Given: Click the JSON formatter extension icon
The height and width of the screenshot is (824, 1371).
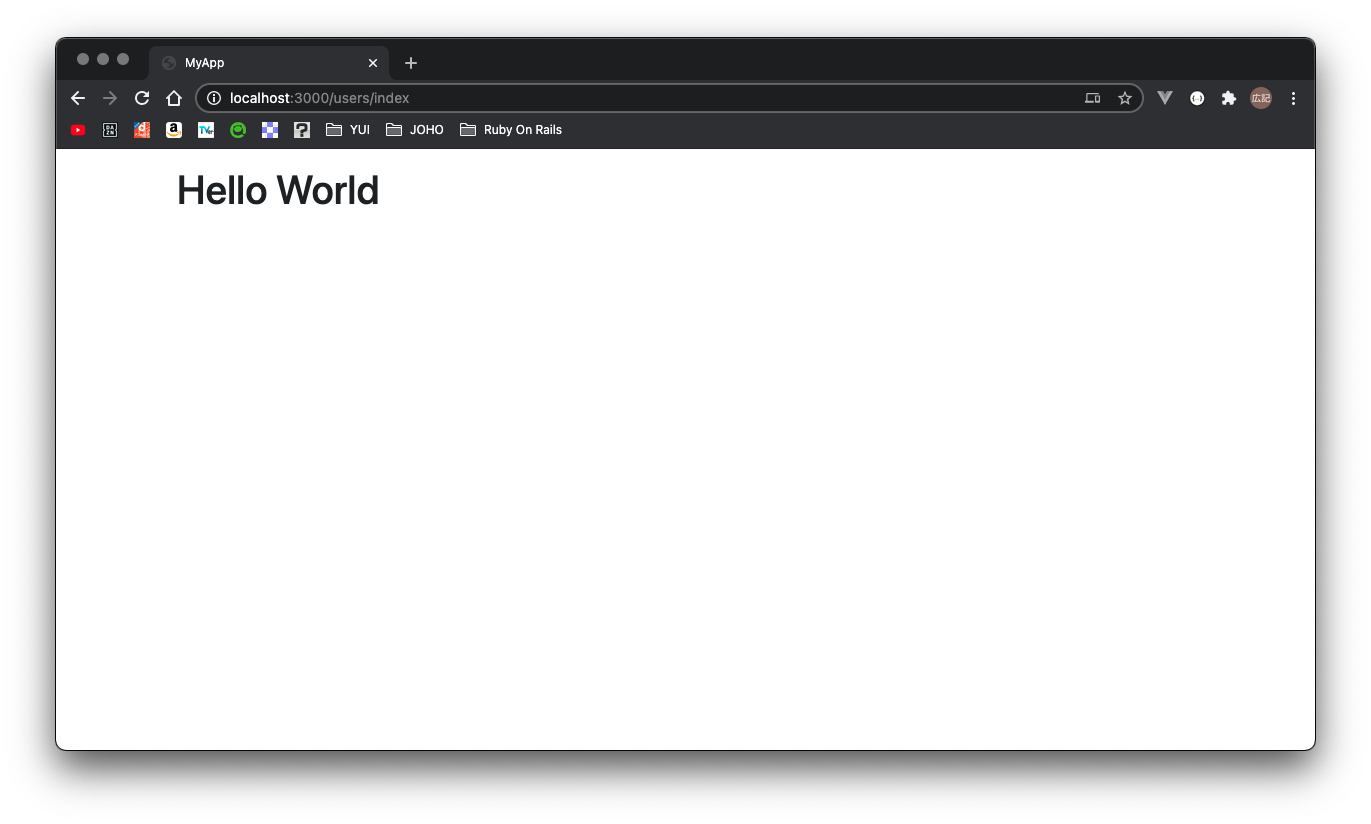Looking at the screenshot, I should pos(1196,98).
